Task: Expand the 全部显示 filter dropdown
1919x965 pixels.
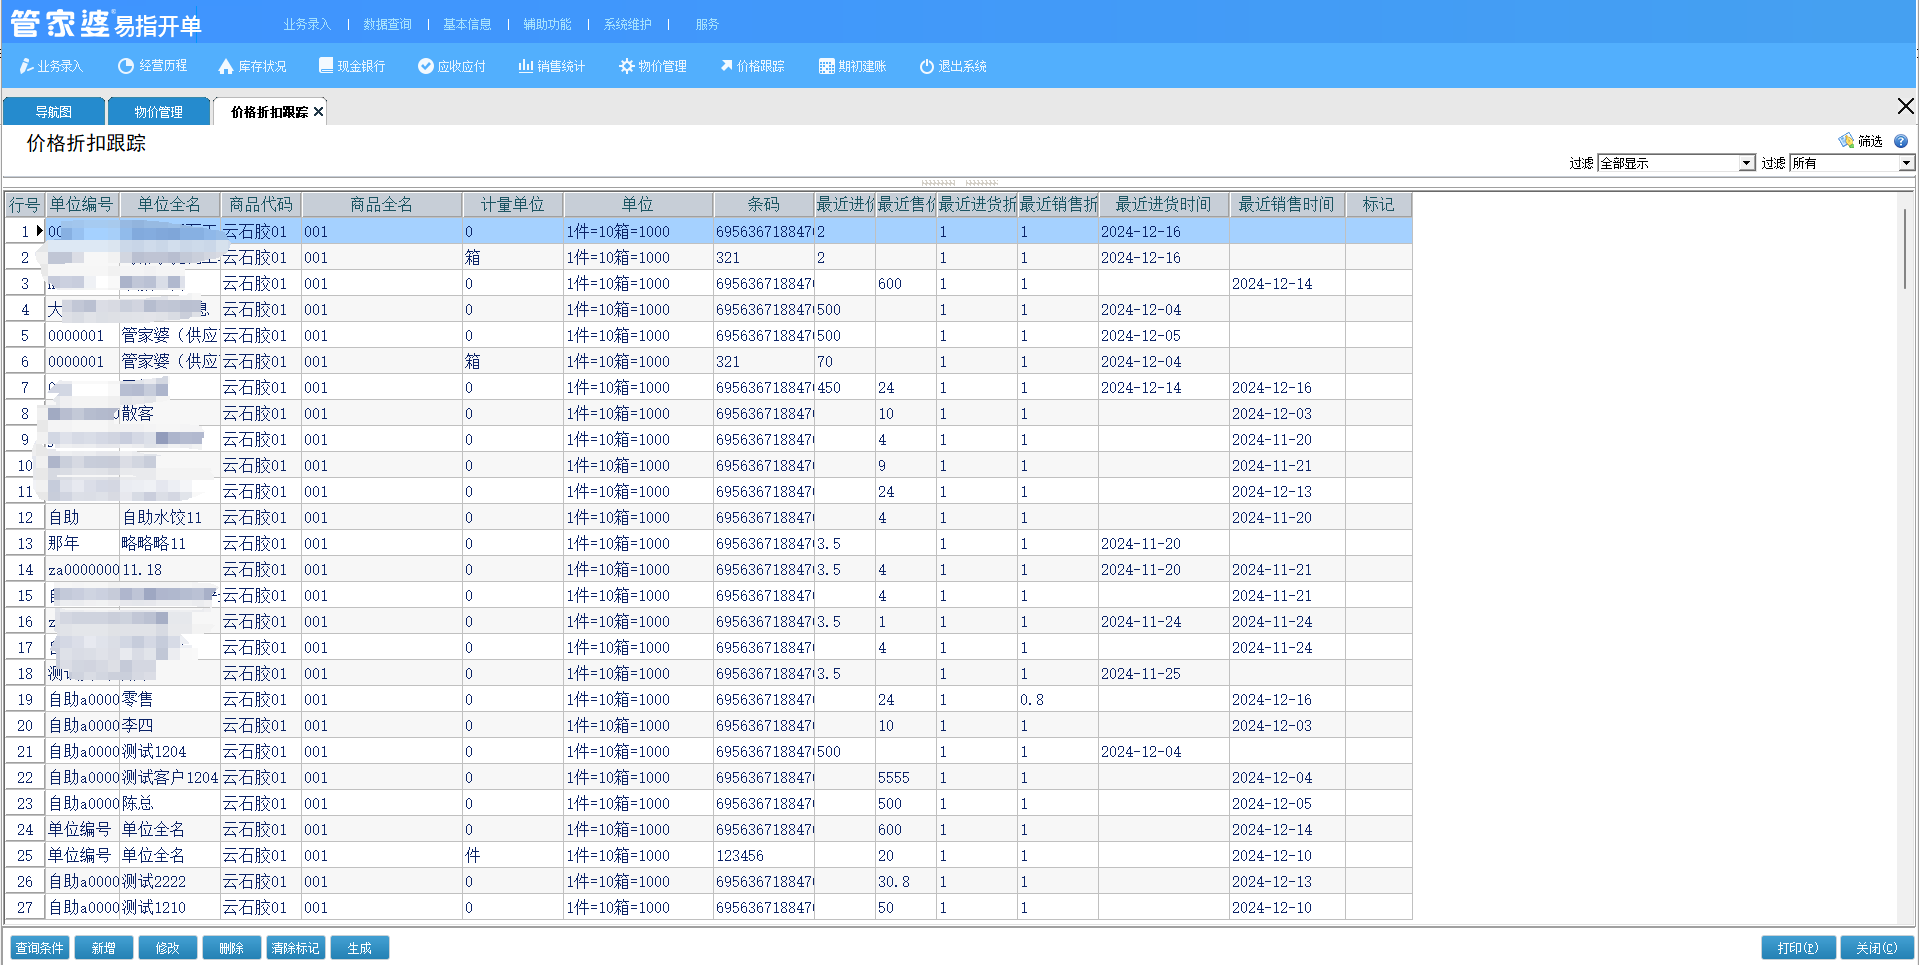Action: (x=1747, y=163)
